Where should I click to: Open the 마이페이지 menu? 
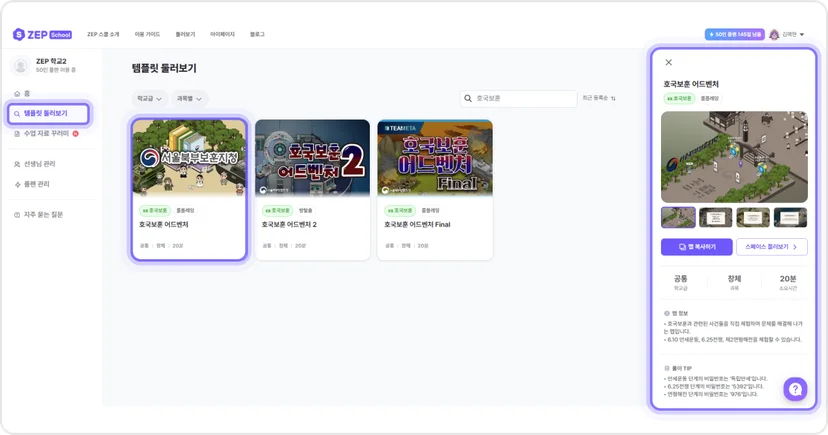pos(222,34)
